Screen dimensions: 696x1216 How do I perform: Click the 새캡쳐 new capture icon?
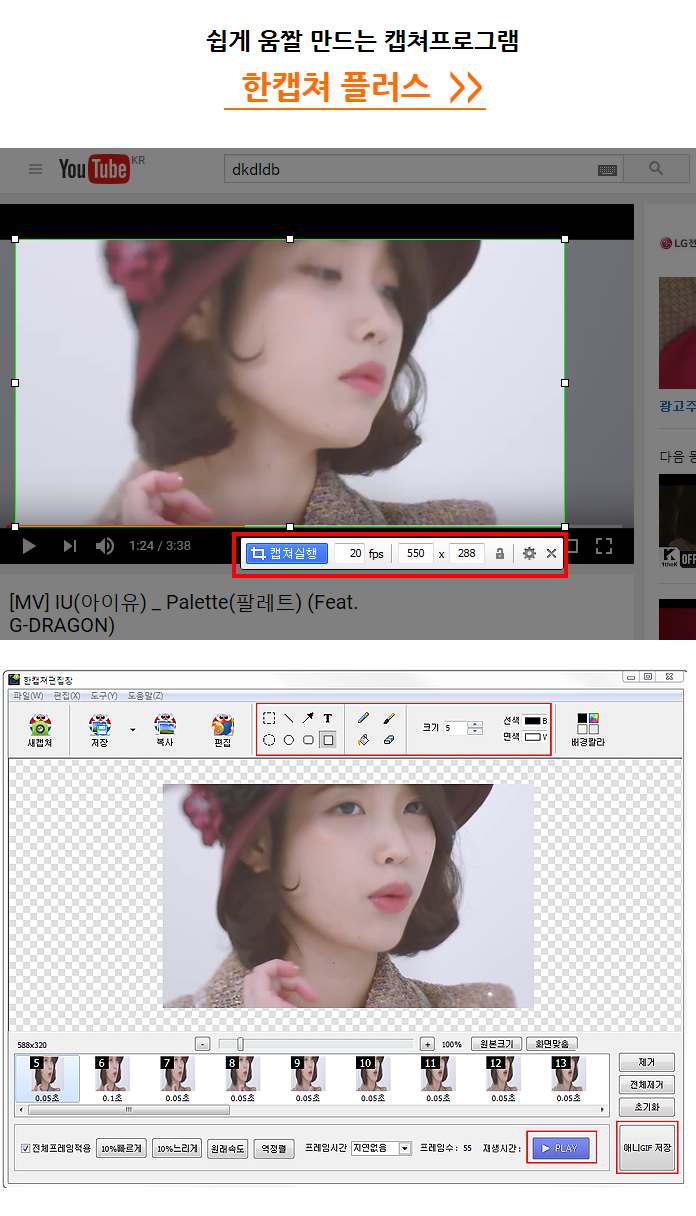tap(39, 730)
